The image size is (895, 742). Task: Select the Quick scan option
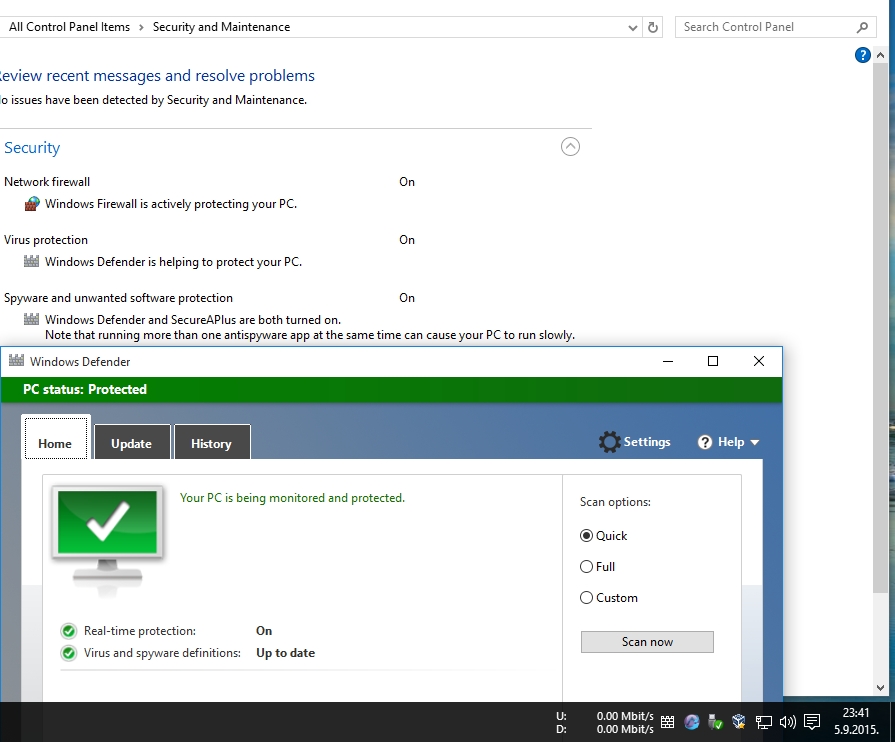click(603, 535)
